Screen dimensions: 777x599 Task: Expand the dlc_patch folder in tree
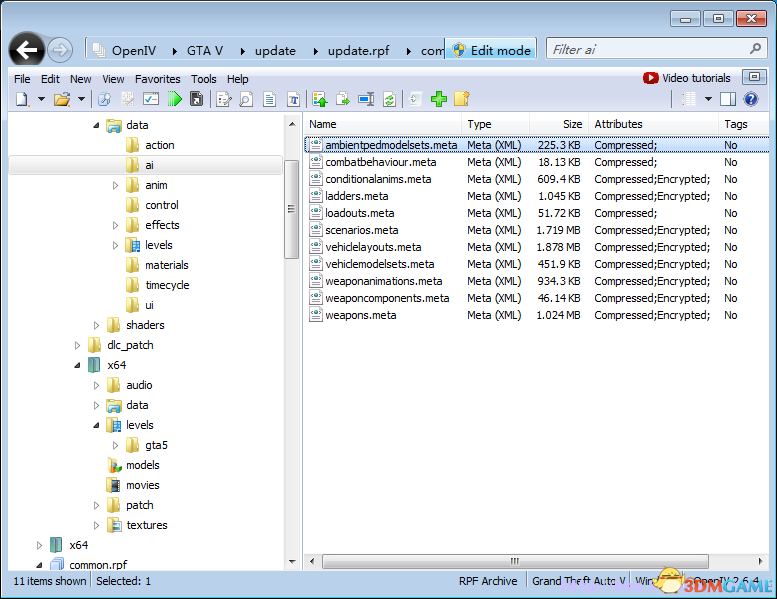click(x=77, y=345)
